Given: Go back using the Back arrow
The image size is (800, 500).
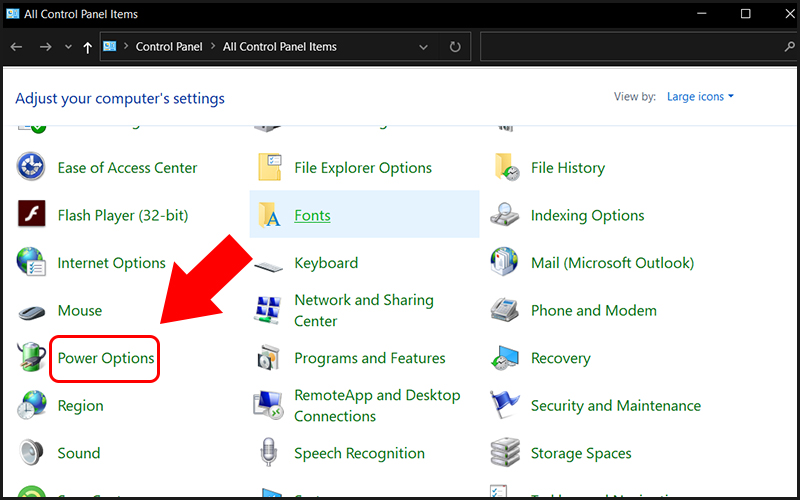Looking at the screenshot, I should (16, 47).
